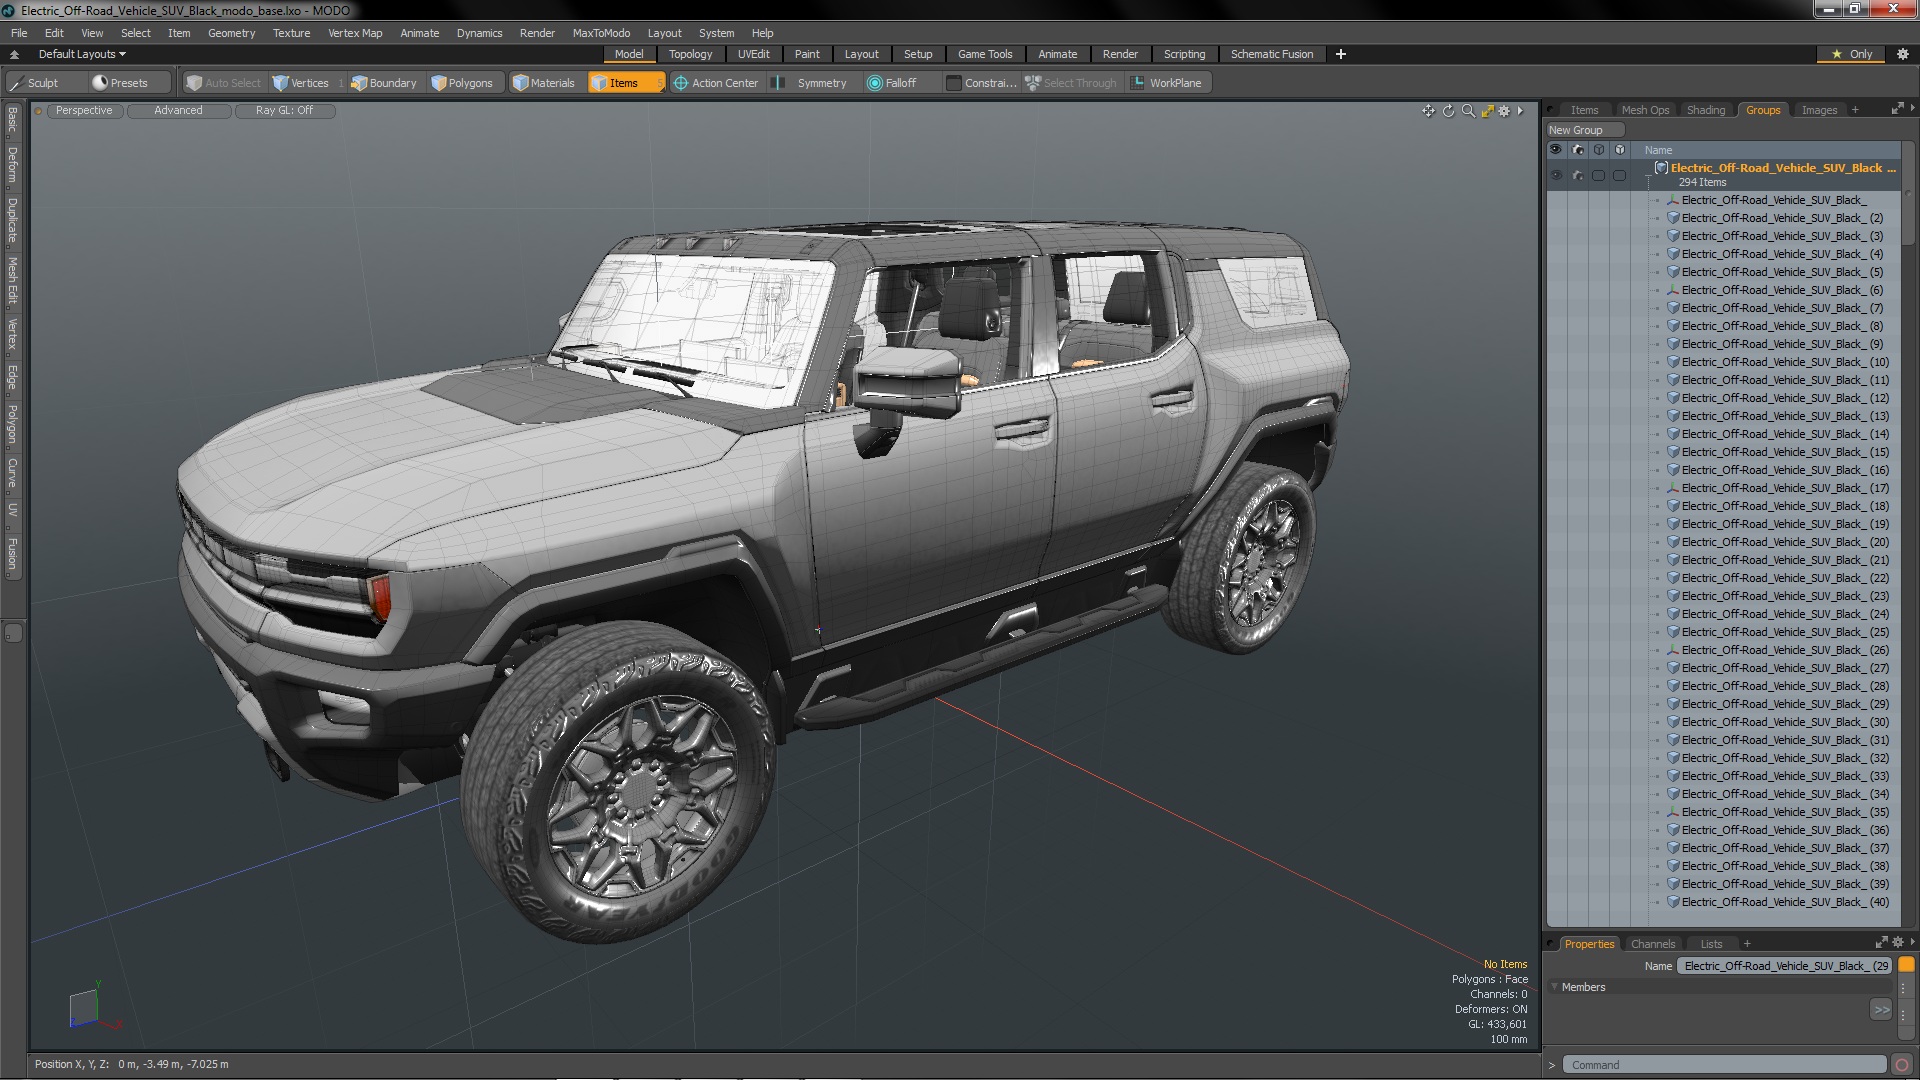Switch to the Schematic Fusion layout
Image resolution: width=1920 pixels, height=1080 pixels.
point(1271,54)
